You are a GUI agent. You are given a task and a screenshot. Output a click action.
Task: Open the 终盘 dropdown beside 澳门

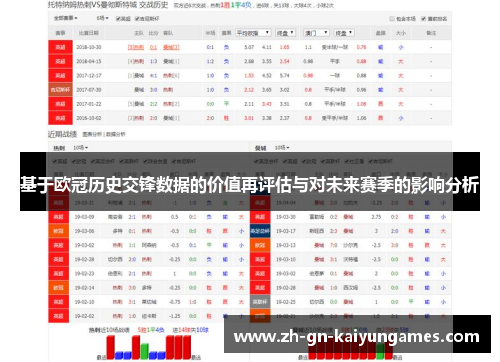tap(344, 33)
